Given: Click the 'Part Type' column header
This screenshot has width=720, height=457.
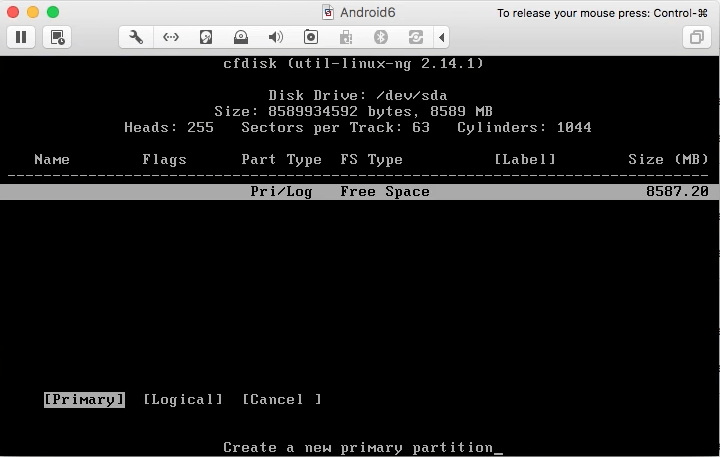Looking at the screenshot, I should (x=281, y=159).
